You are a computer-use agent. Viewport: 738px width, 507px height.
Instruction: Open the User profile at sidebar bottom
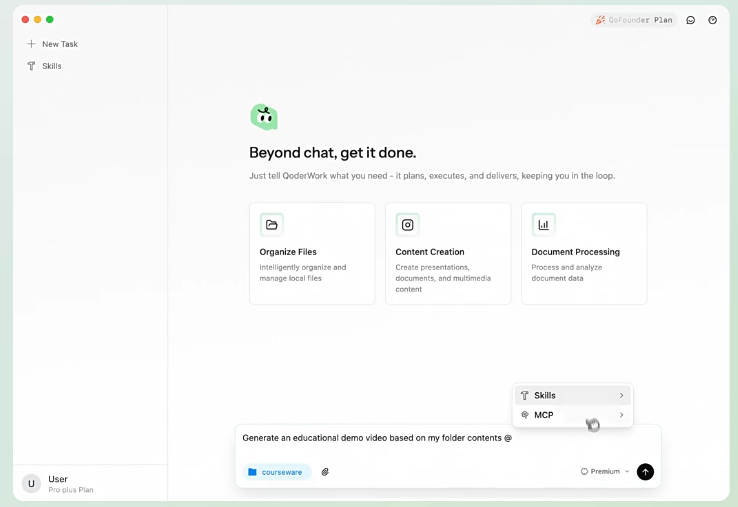pyautogui.click(x=58, y=483)
